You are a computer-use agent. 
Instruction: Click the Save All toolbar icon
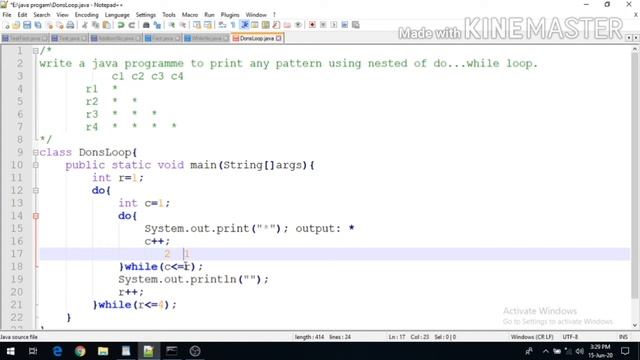38,25
